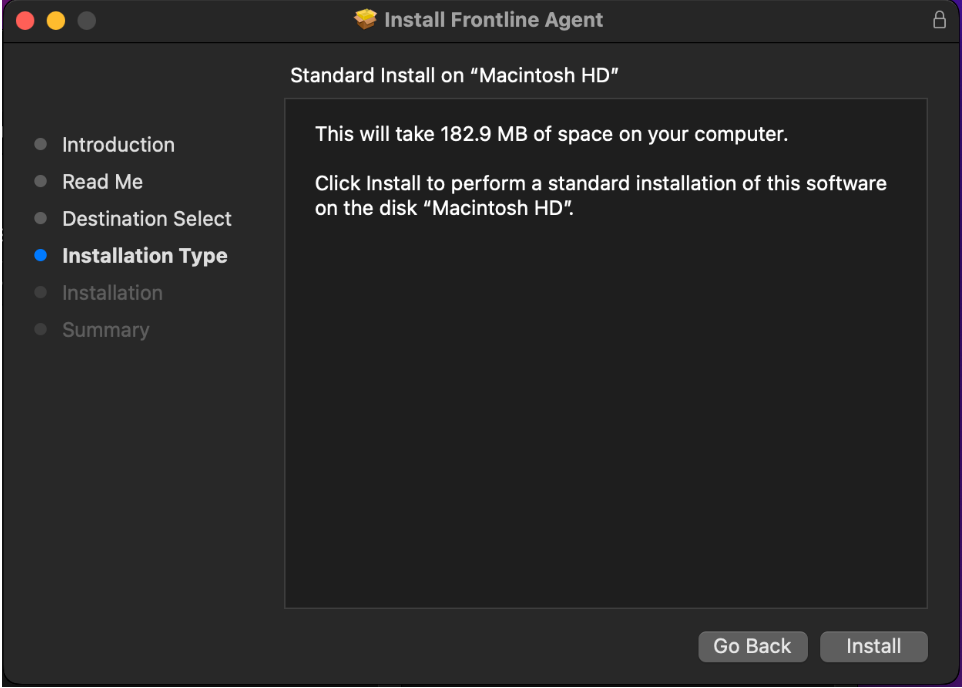This screenshot has height=688, width=962.
Task: Click the blue bullet beside Installation Type
Action: tap(40, 256)
